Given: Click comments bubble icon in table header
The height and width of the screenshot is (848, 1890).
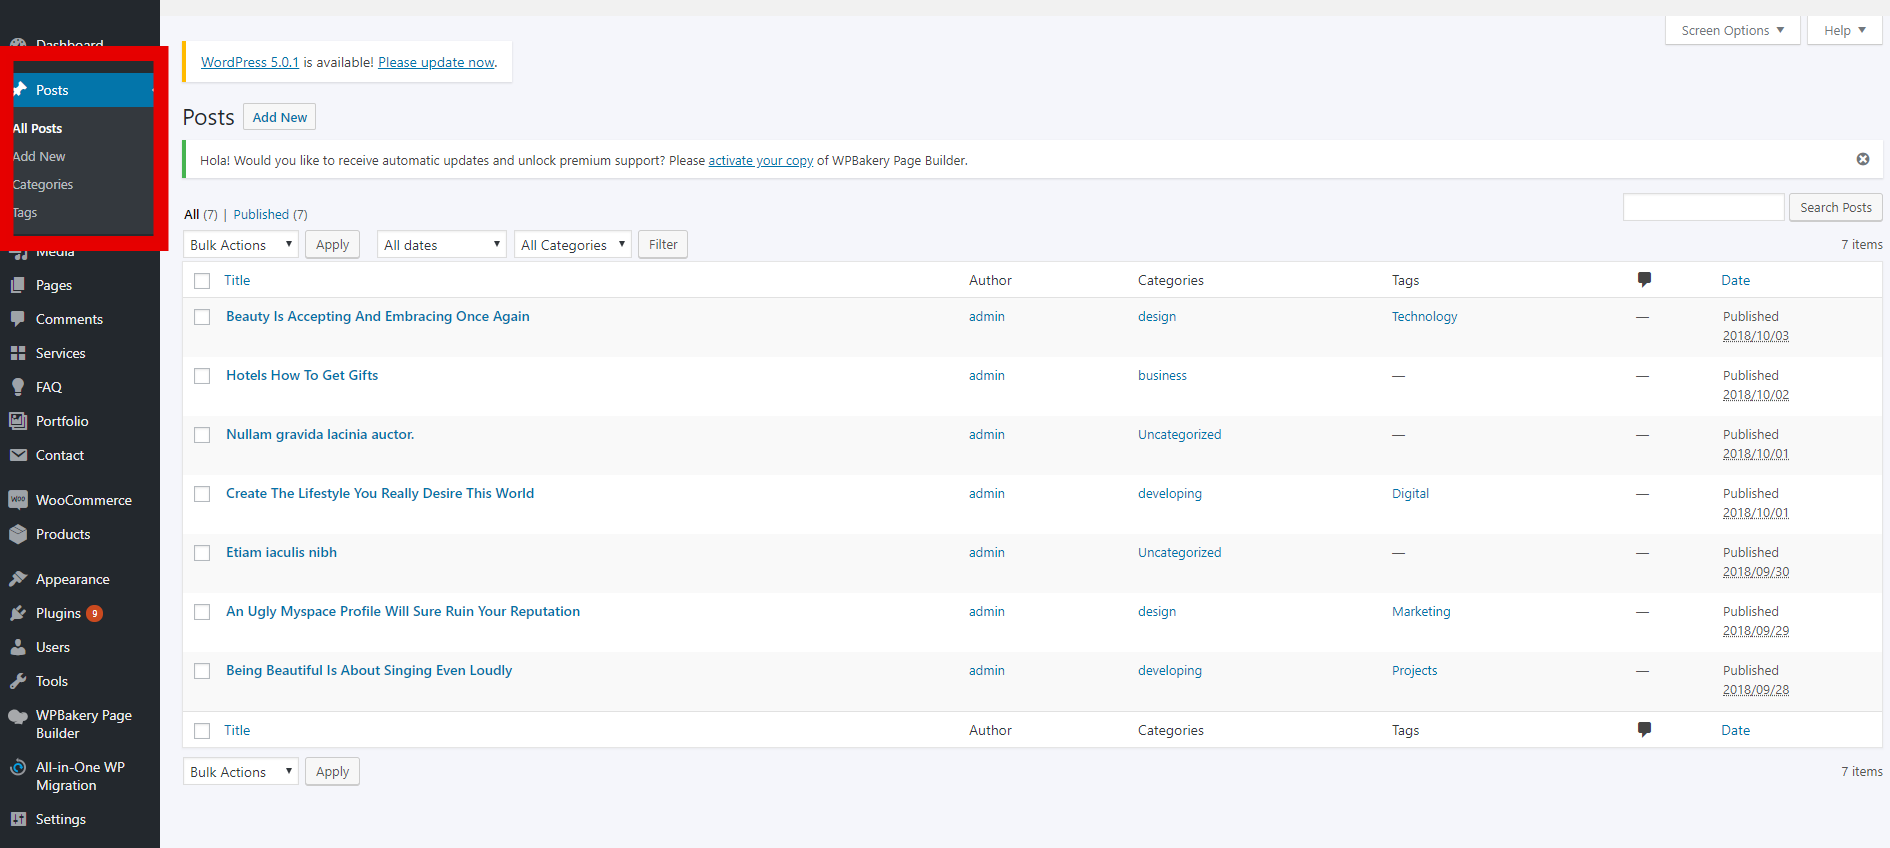Looking at the screenshot, I should pyautogui.click(x=1644, y=280).
